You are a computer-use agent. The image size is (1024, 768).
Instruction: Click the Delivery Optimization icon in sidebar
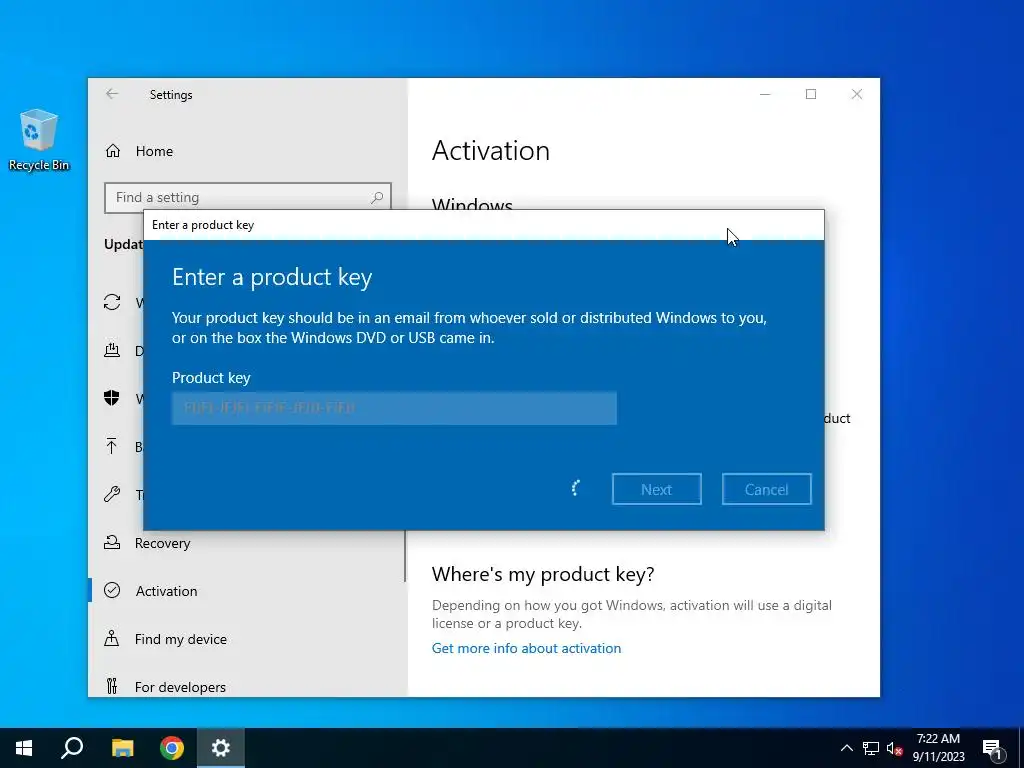coord(112,350)
